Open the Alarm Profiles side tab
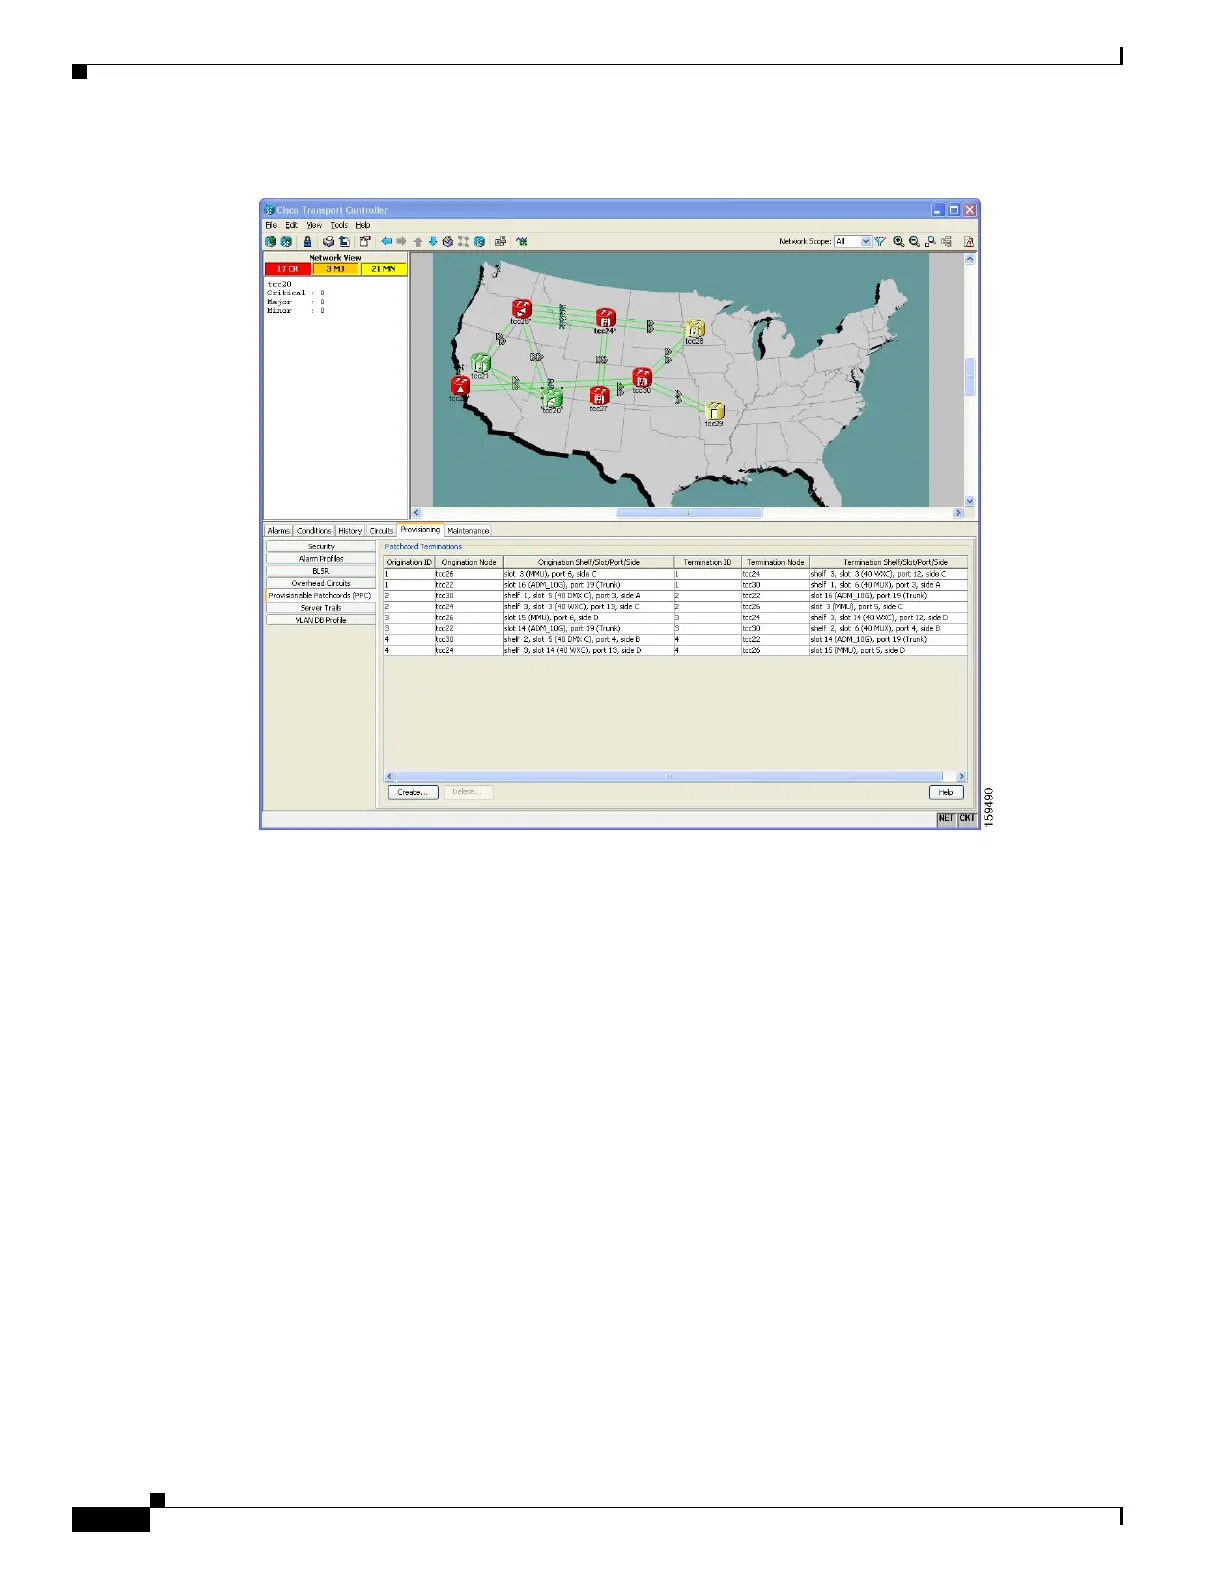The height and width of the screenshot is (1584, 1224). (321, 559)
